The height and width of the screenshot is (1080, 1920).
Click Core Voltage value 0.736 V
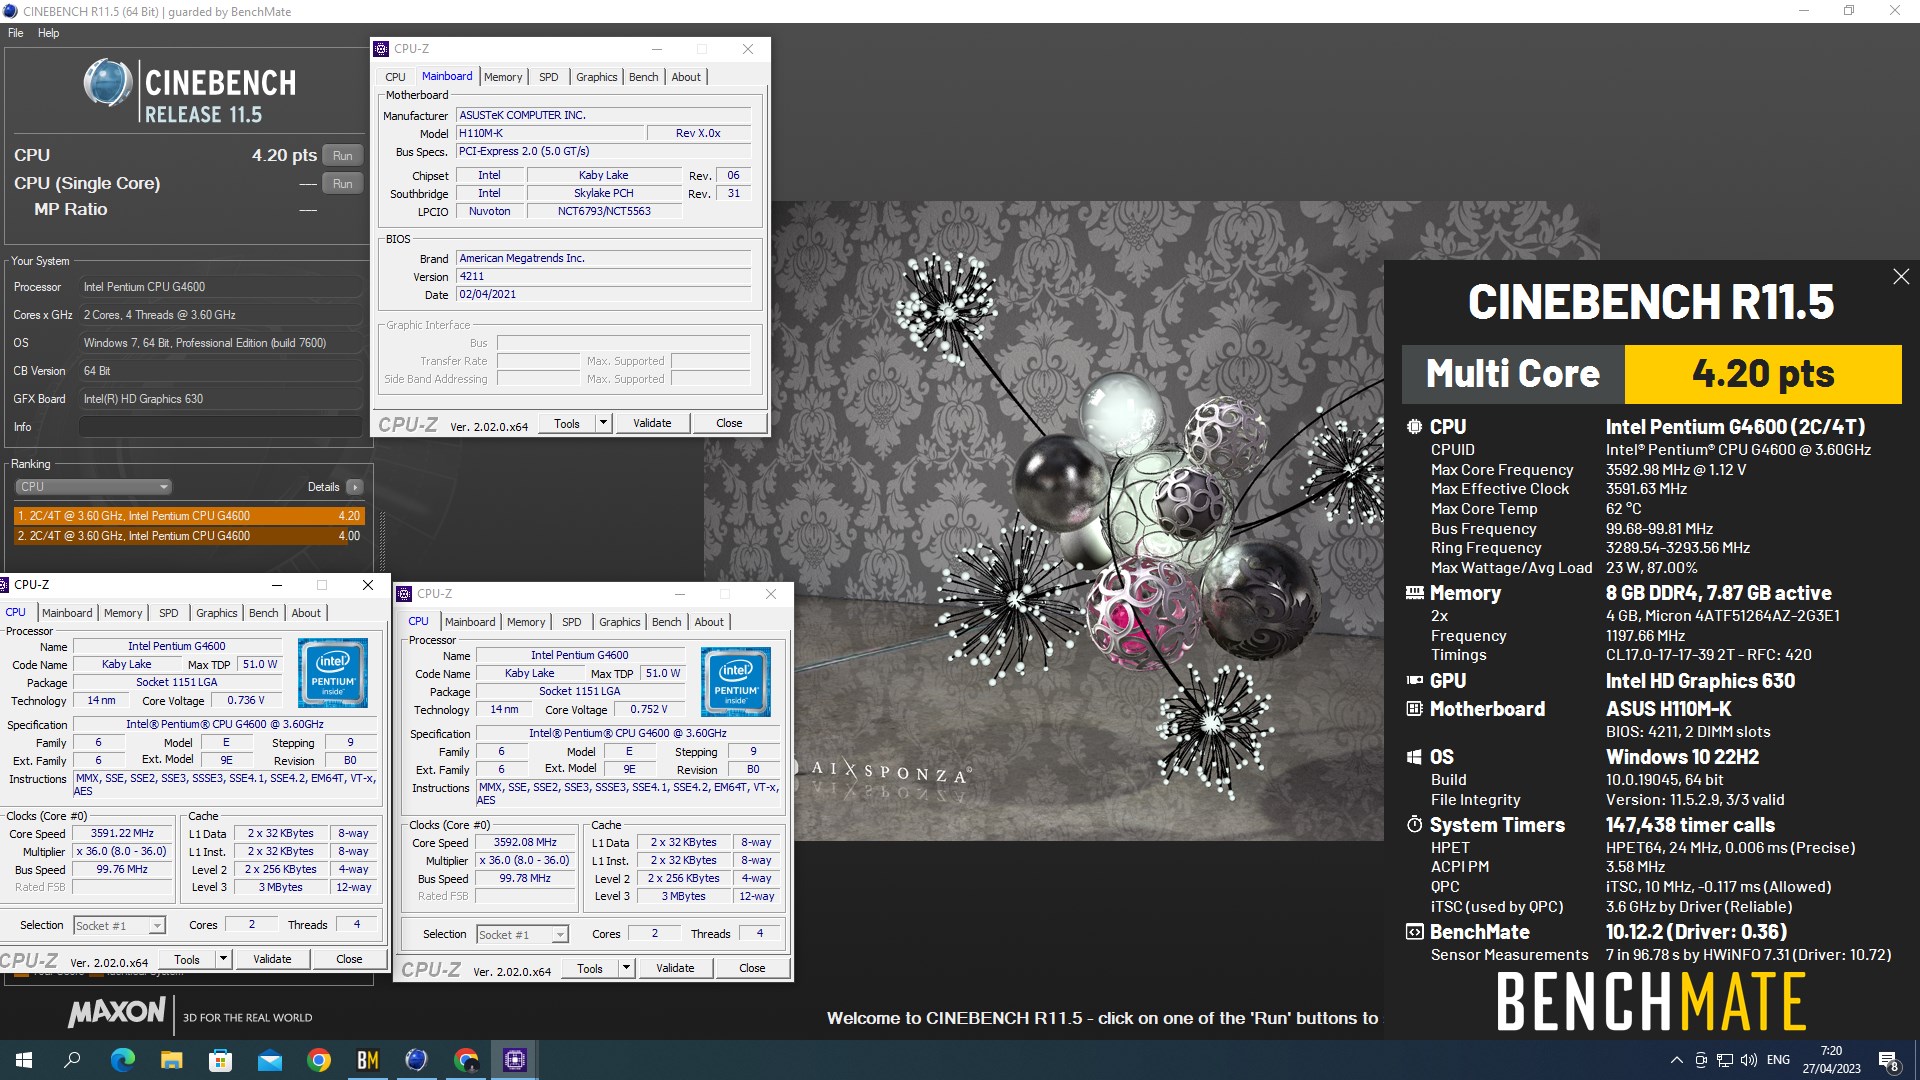[x=245, y=701]
